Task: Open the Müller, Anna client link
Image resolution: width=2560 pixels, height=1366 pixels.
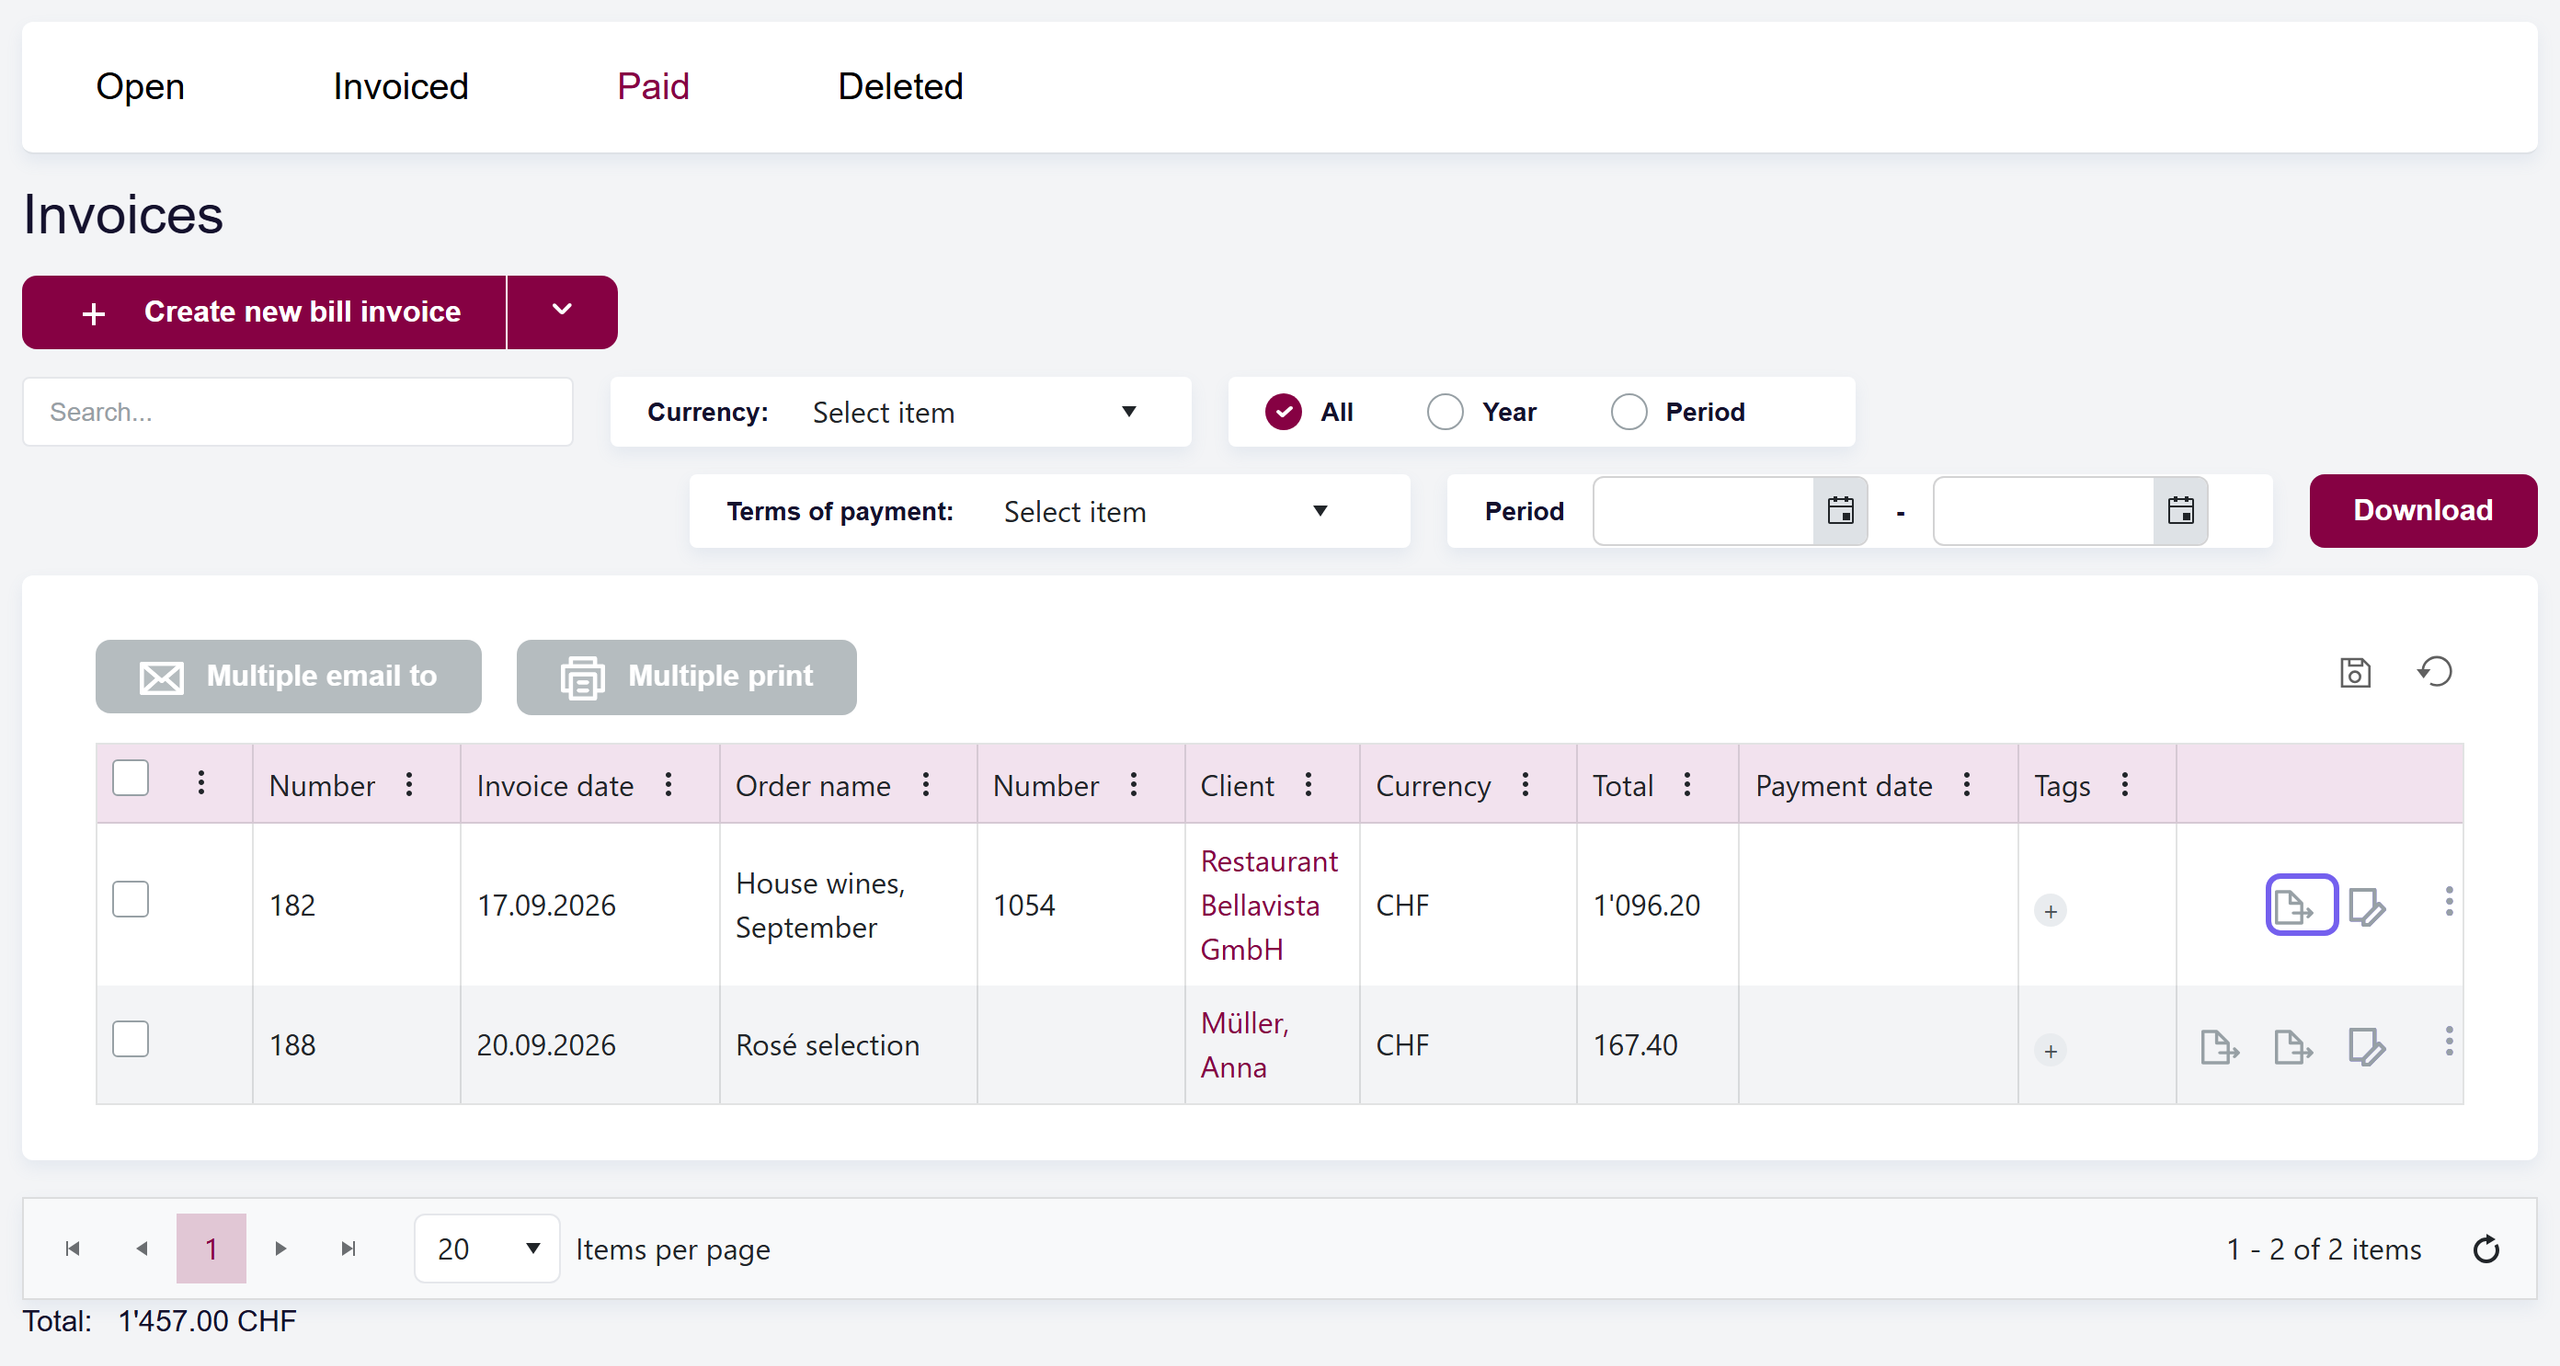Action: click(x=1244, y=1045)
